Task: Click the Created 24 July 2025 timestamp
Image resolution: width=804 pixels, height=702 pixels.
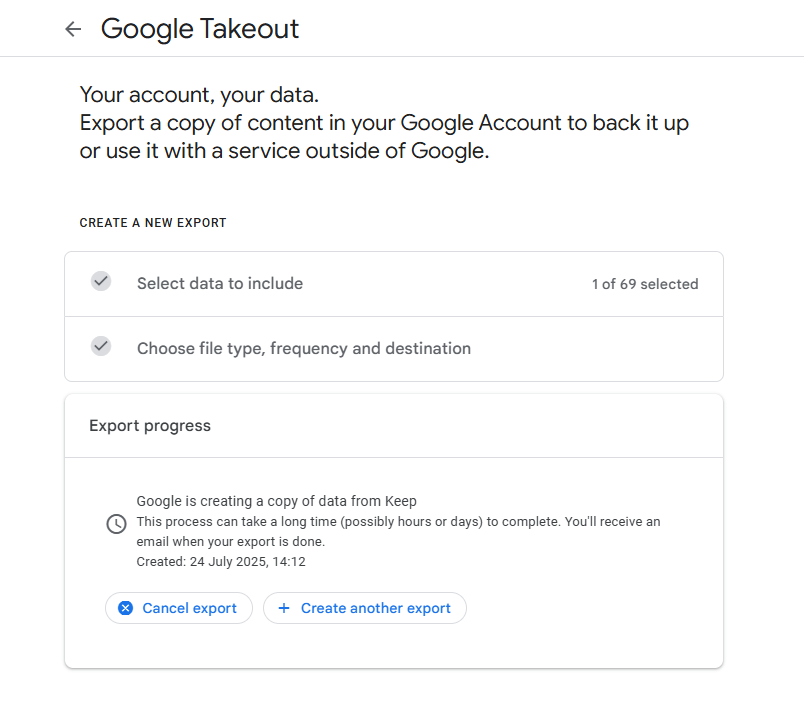Action: coord(221,562)
